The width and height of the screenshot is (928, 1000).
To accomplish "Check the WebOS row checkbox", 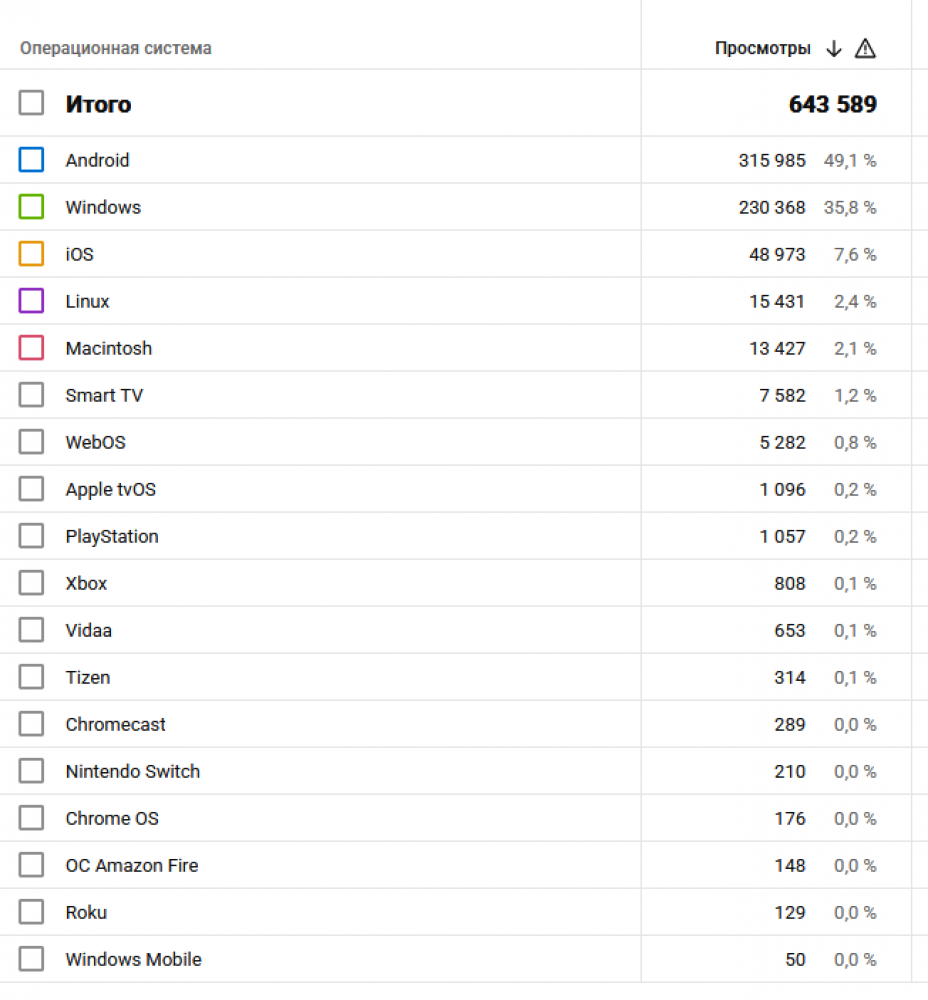I will (x=32, y=442).
